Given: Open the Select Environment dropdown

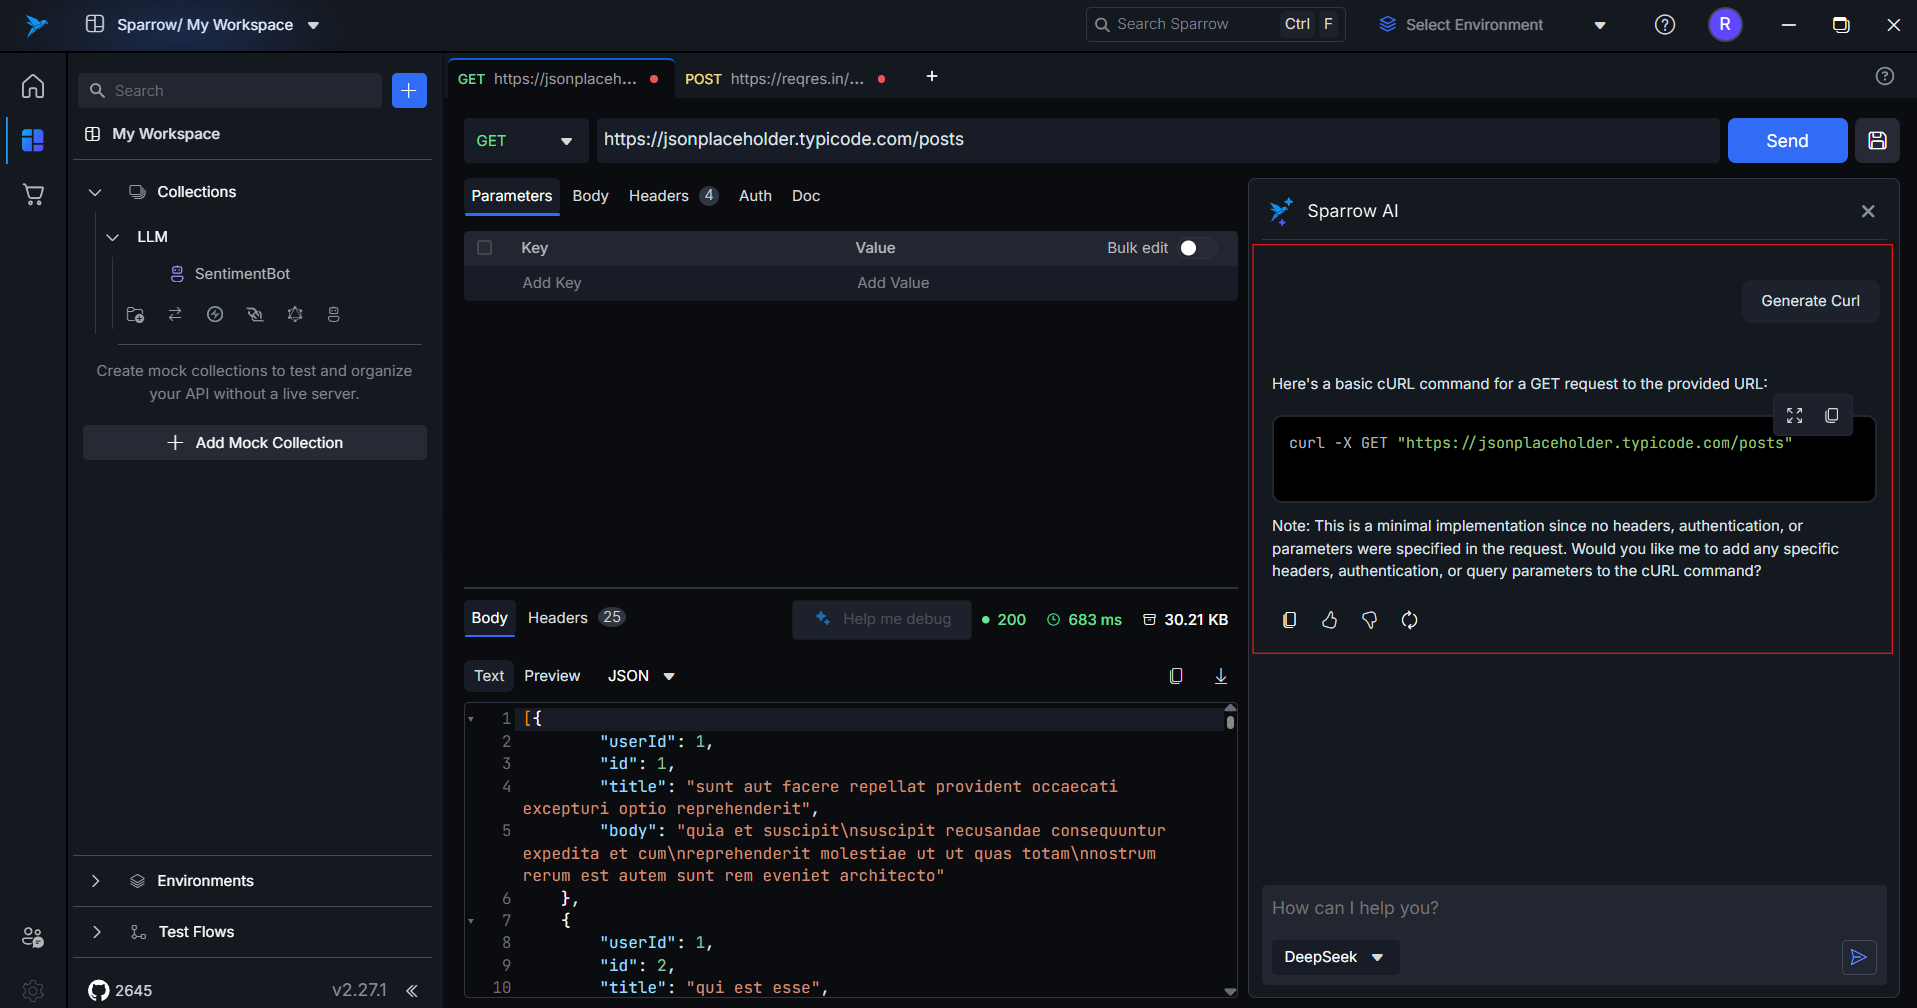Looking at the screenshot, I should point(1492,25).
